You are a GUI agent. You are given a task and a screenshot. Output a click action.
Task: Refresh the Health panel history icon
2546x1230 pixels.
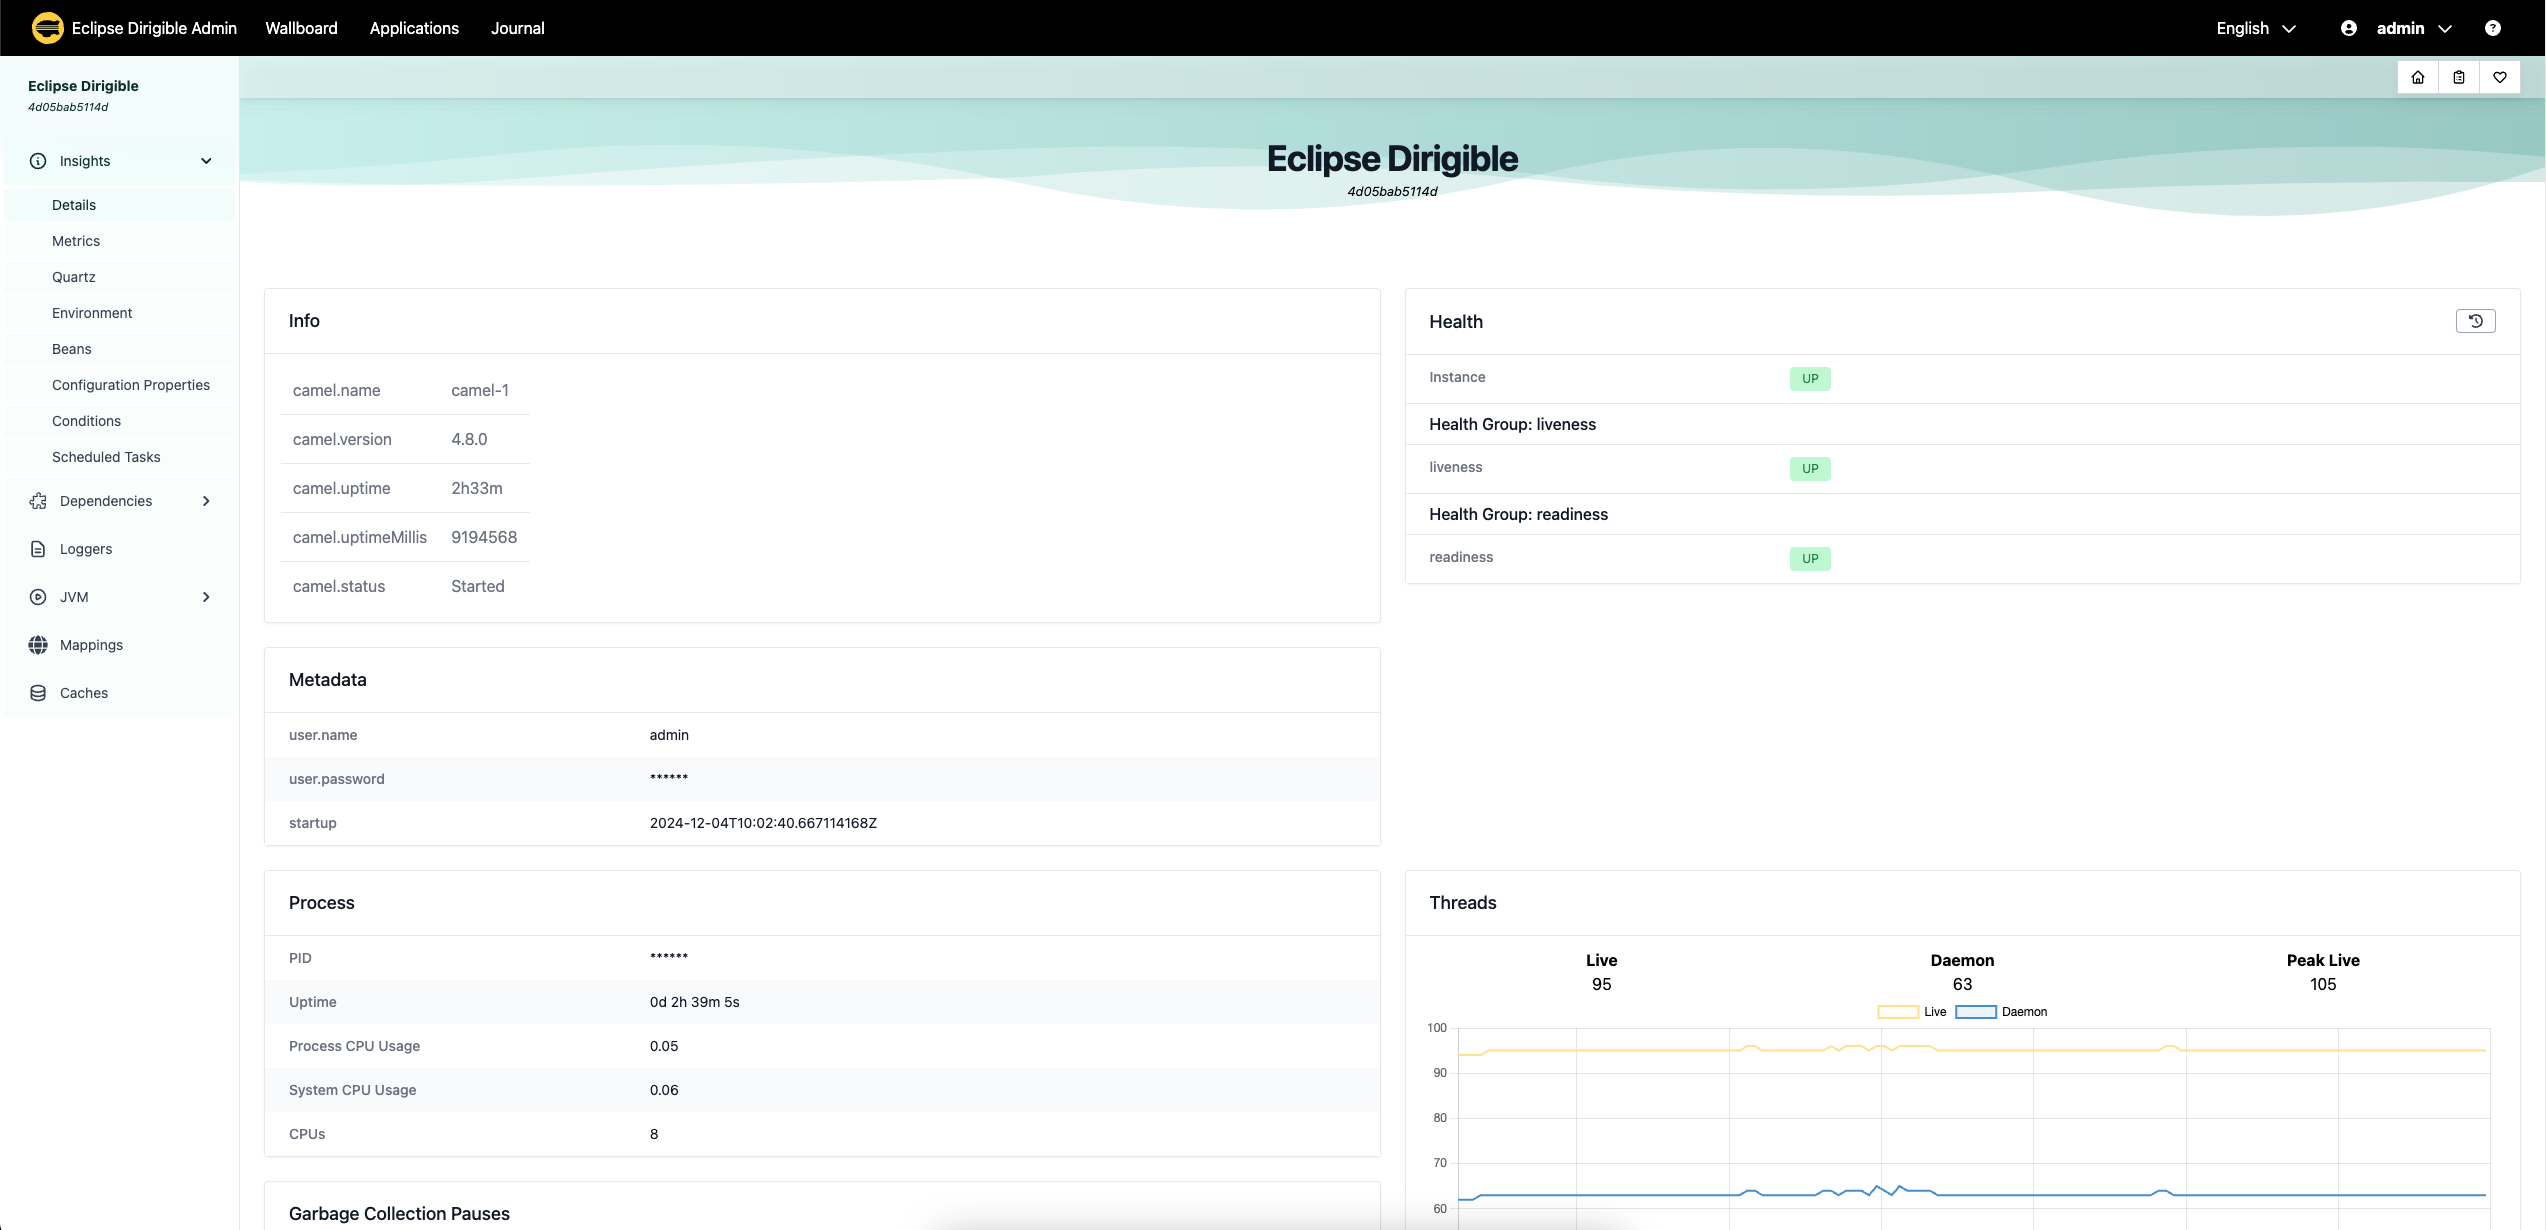[2476, 321]
